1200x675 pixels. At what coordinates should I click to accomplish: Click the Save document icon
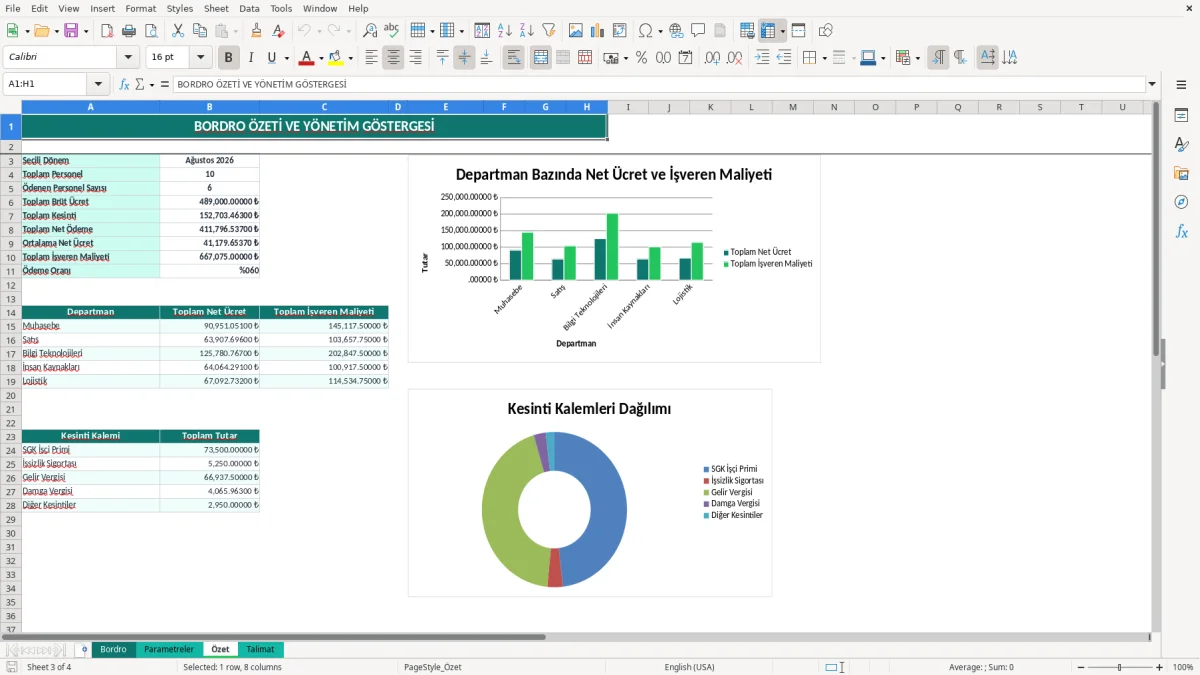tap(71, 31)
